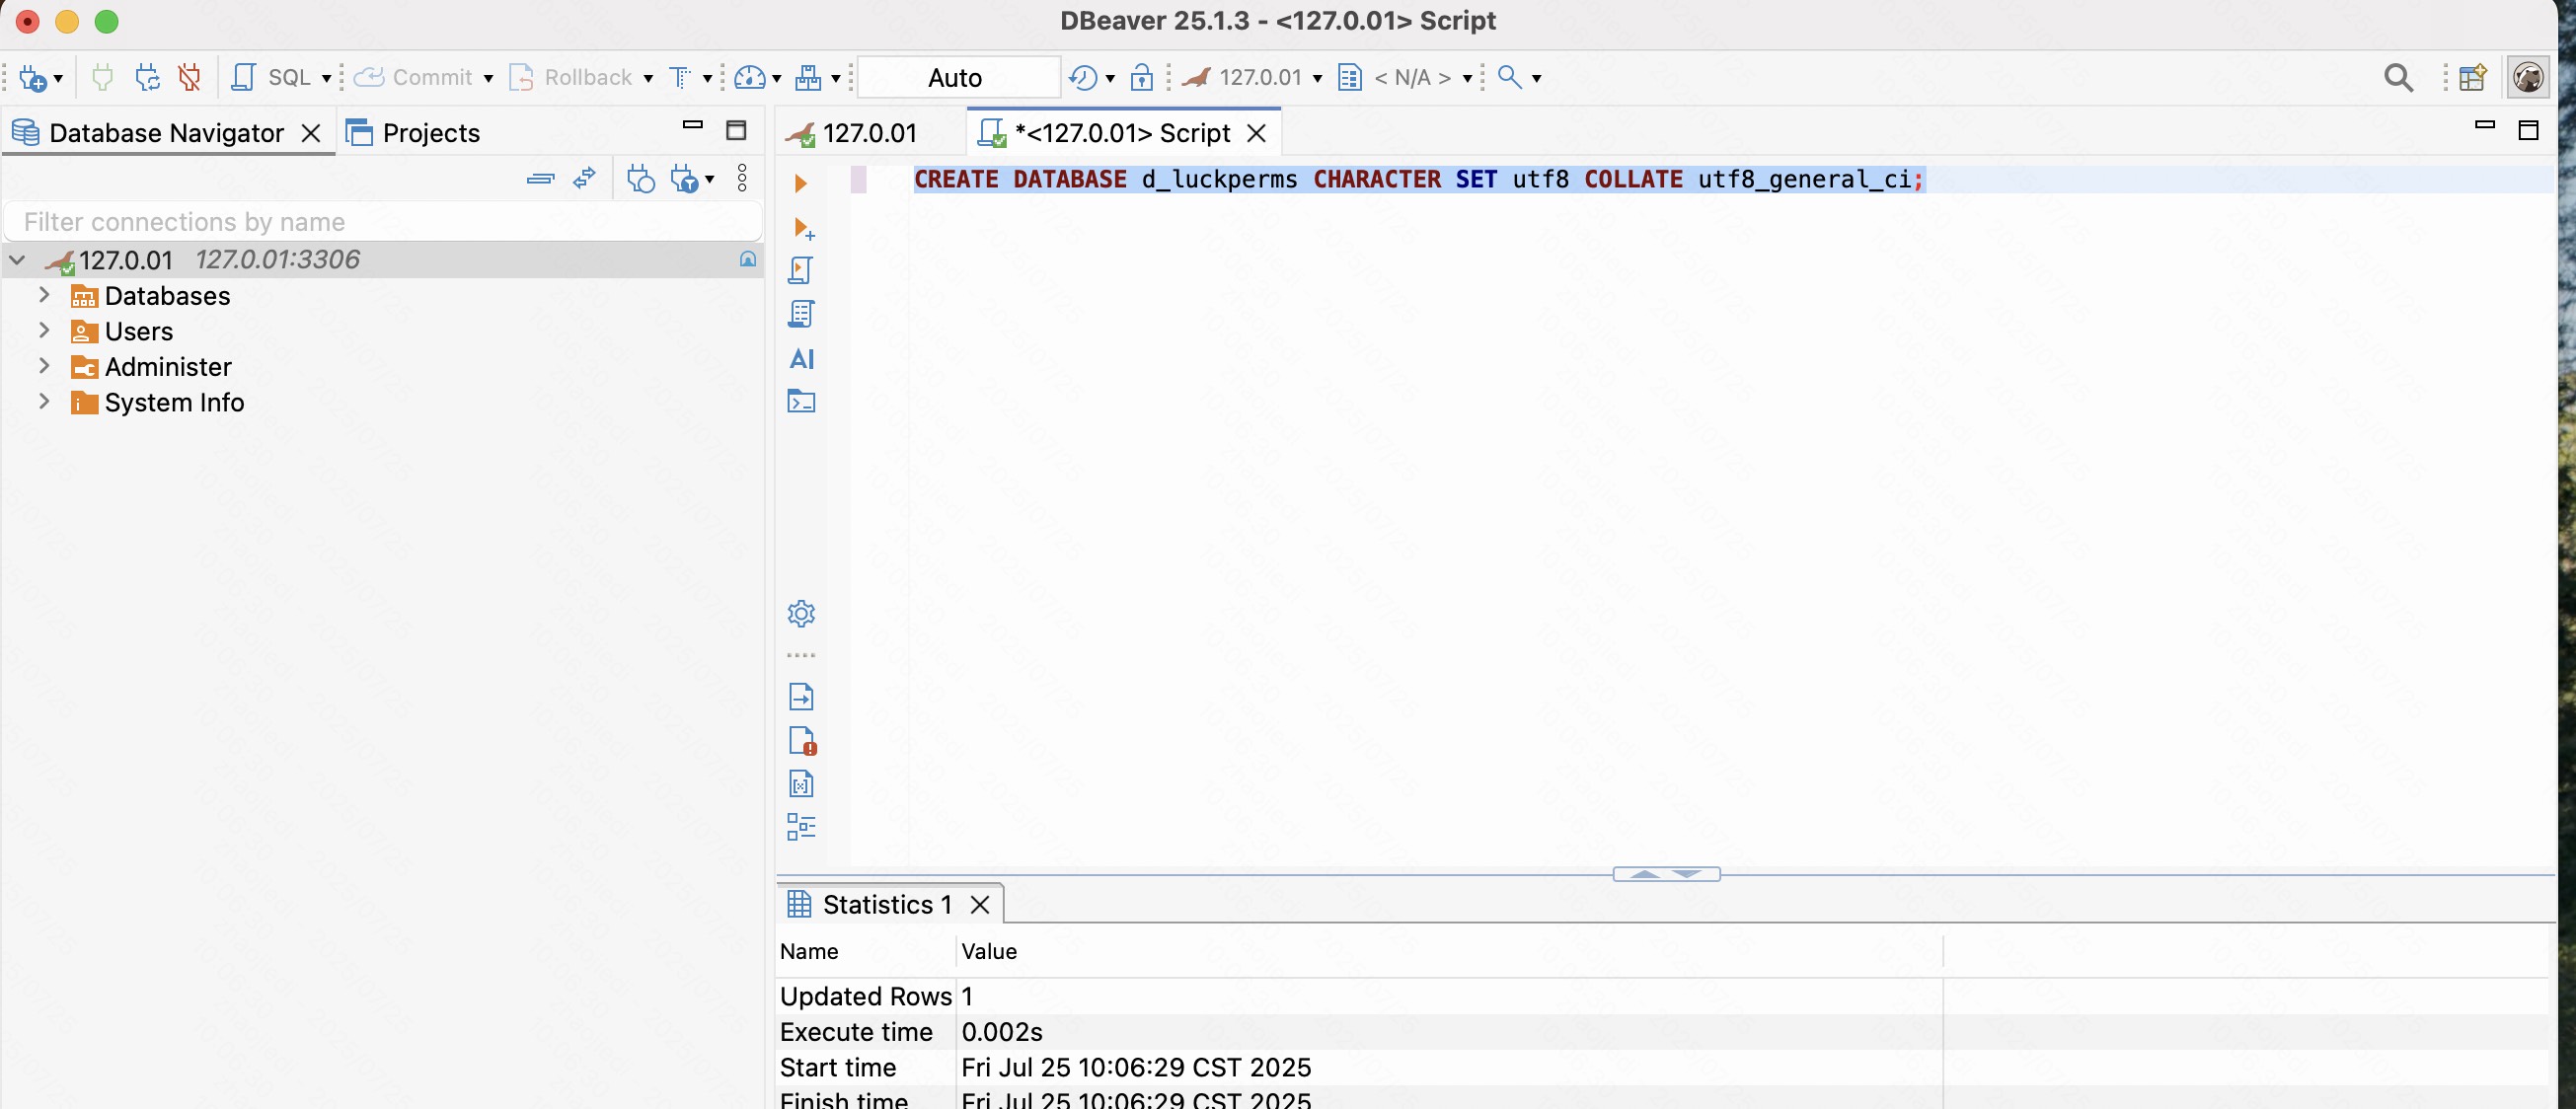
Task: Click the red Disconnect icon
Action: [x=189, y=77]
